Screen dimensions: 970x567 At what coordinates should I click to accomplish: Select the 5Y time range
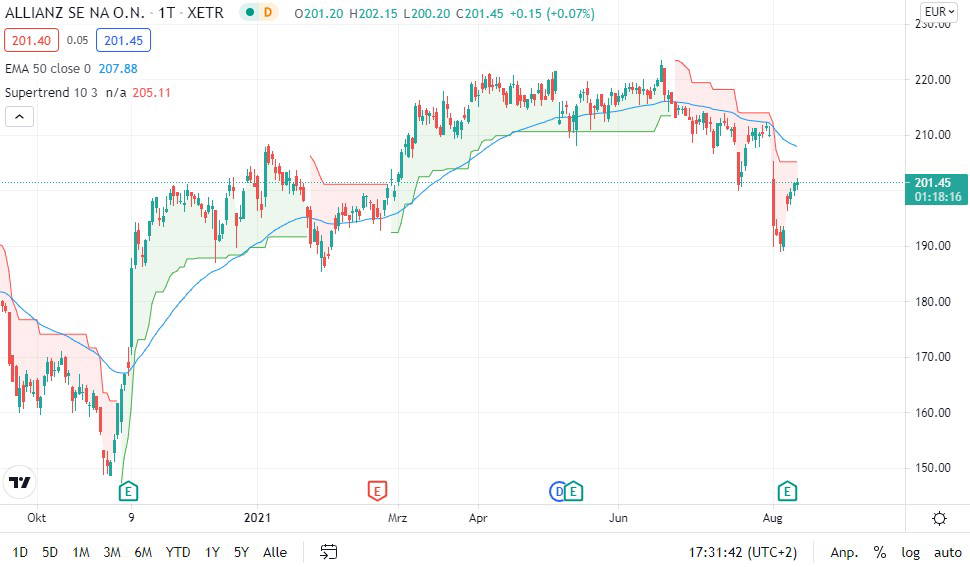point(241,552)
